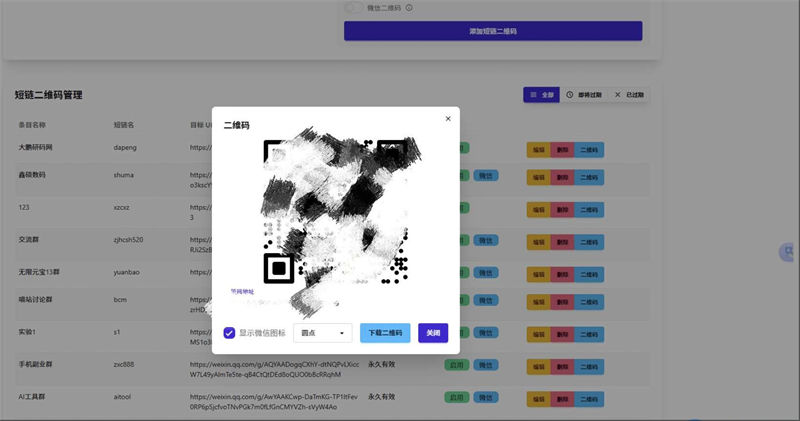800x421 pixels.
Task: Click 二维码 for the zxc888 row
Action: (x=589, y=367)
